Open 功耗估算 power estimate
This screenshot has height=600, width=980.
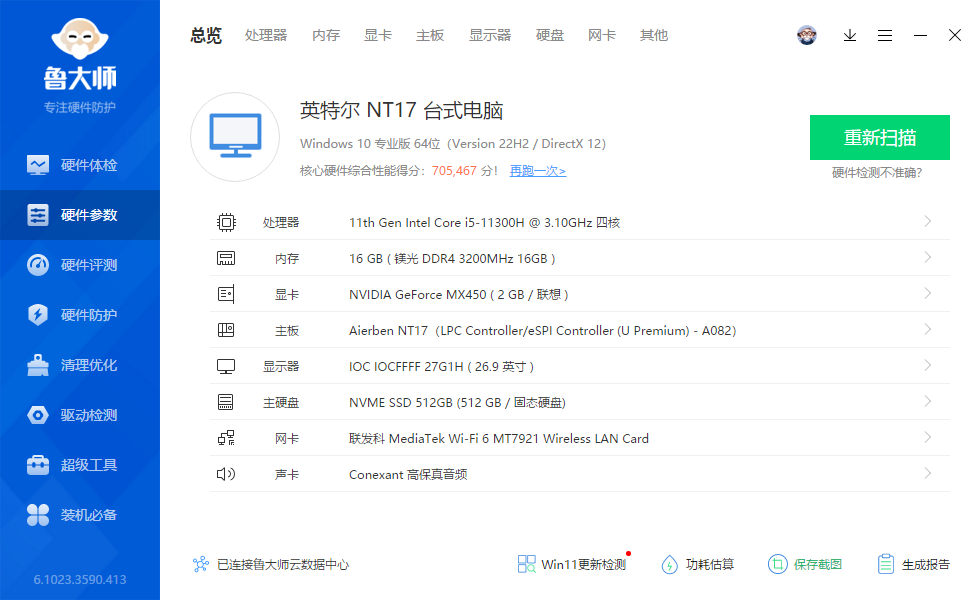(698, 564)
